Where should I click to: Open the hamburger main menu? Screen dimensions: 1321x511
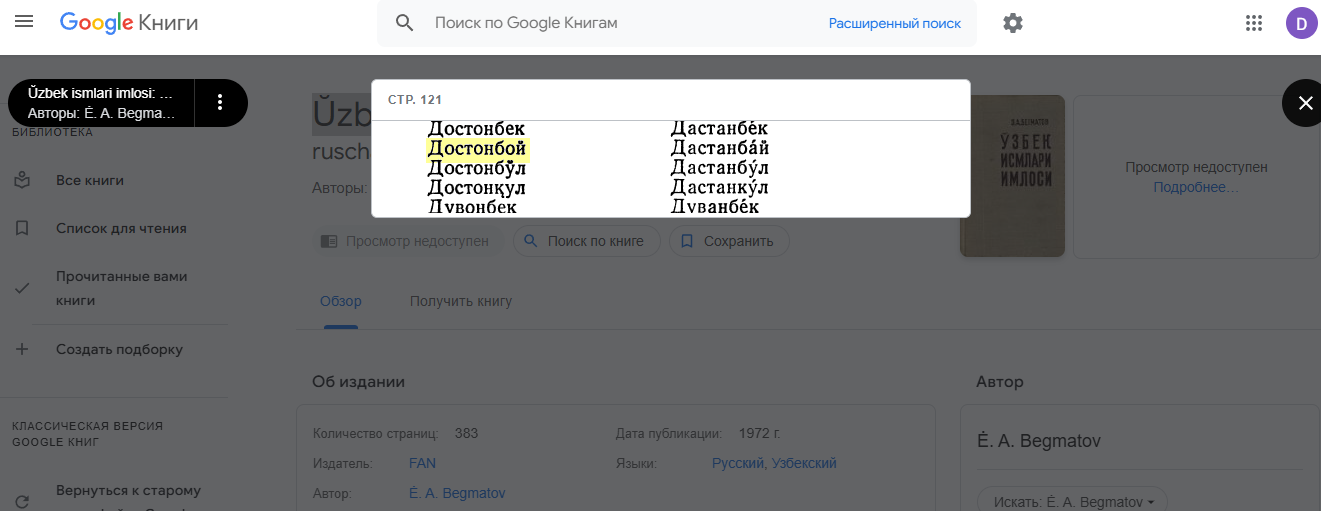[x=24, y=22]
